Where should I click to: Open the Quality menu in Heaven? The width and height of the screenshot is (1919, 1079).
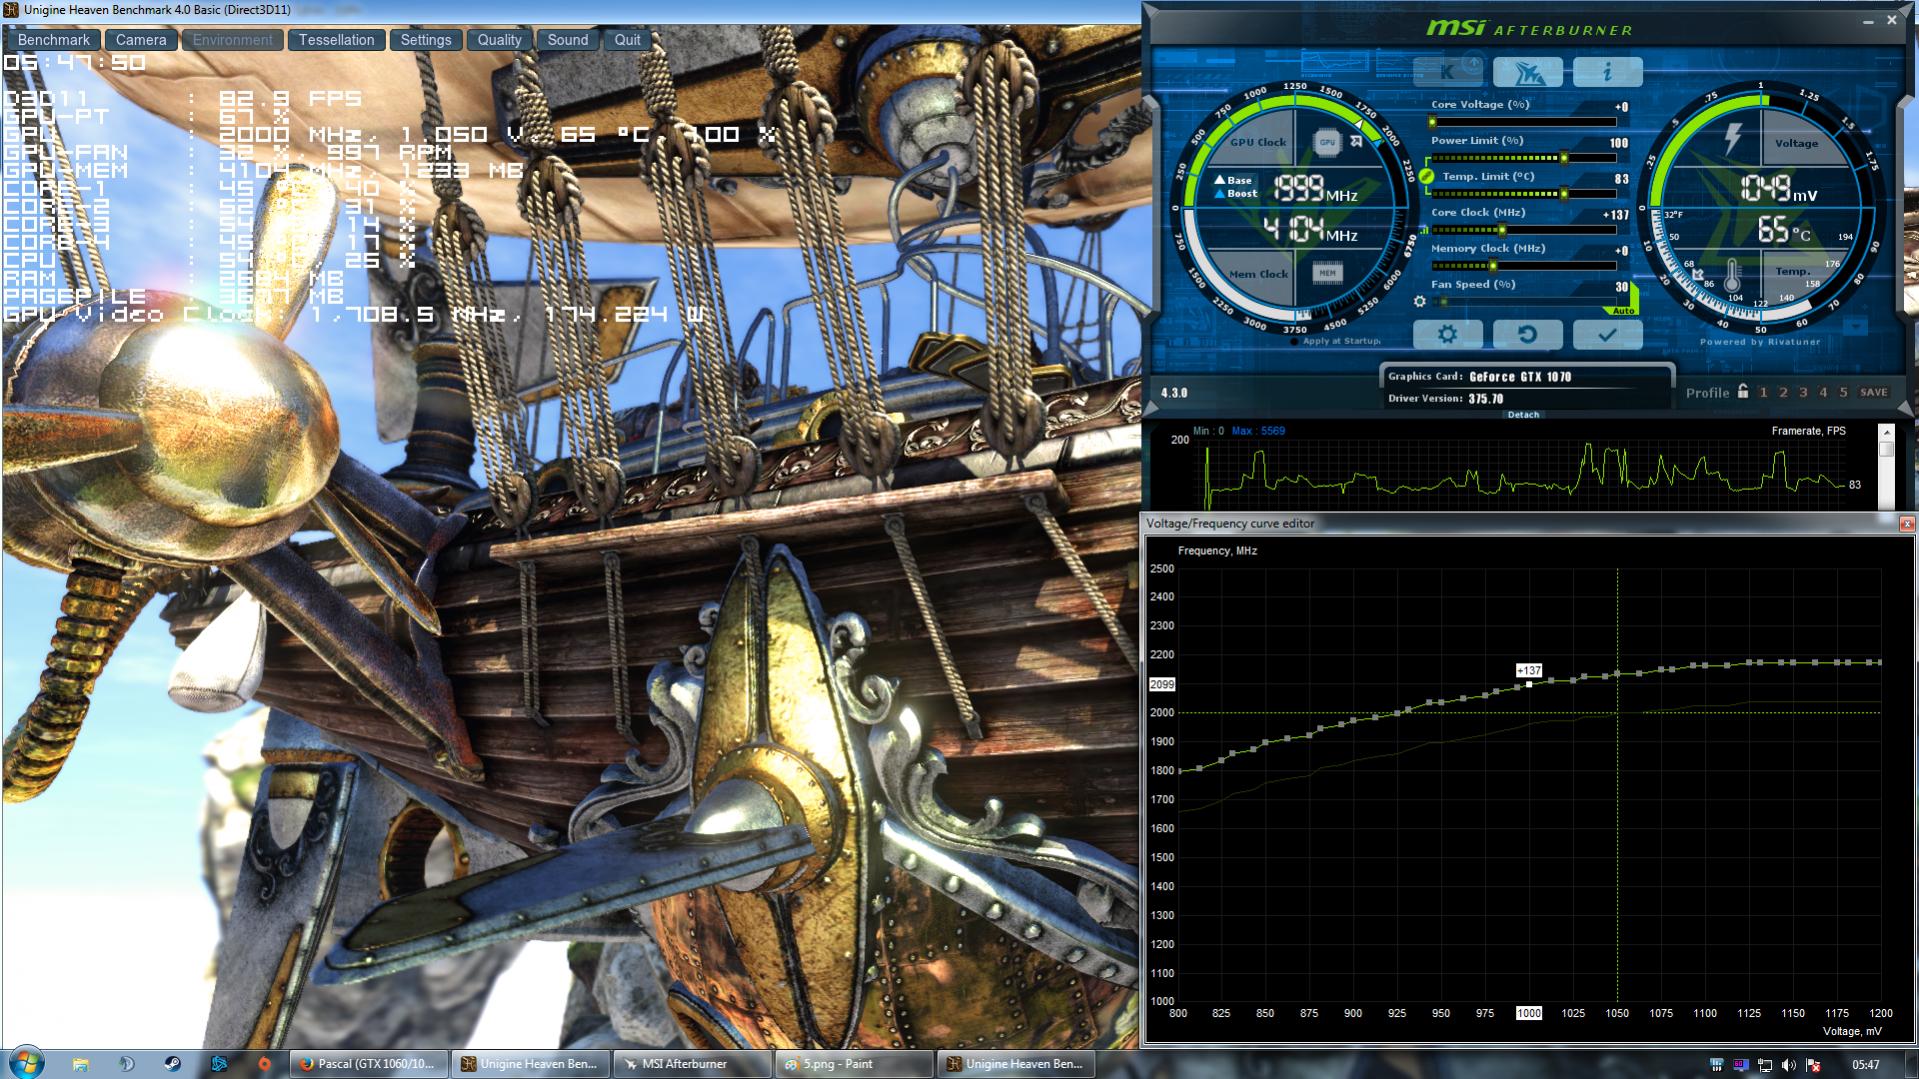pos(499,40)
